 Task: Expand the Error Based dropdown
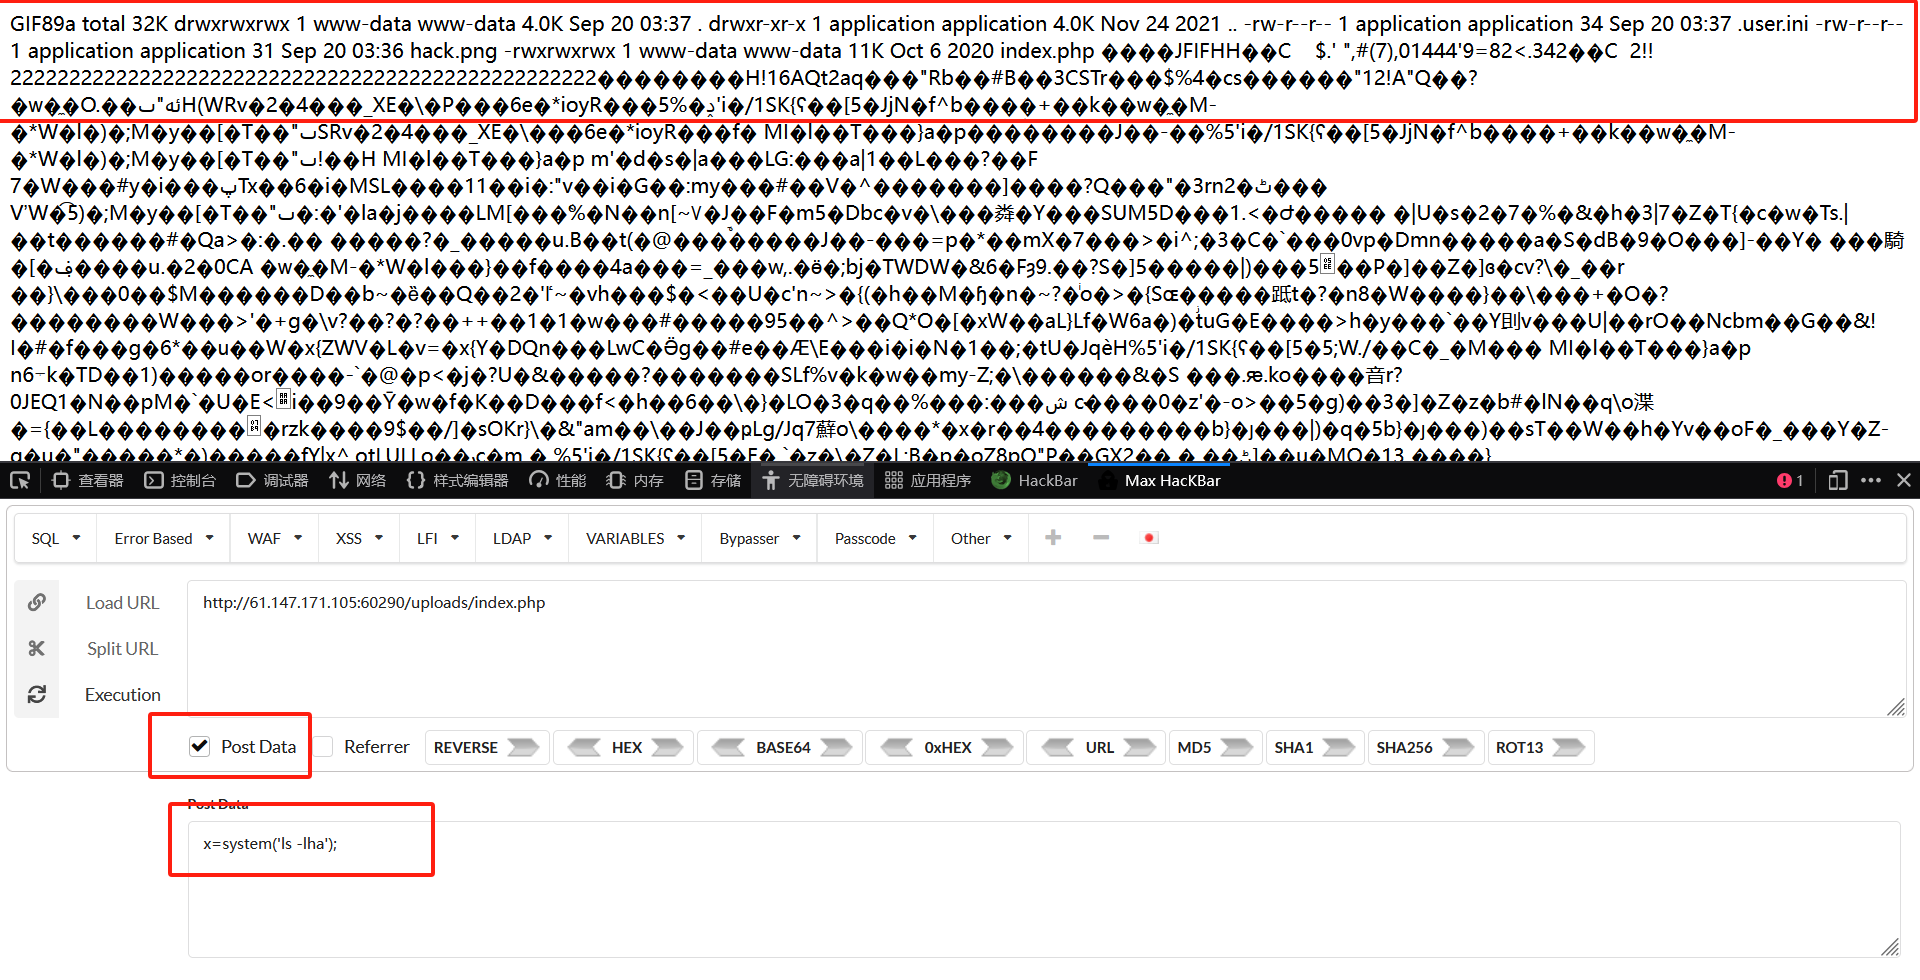[164, 539]
